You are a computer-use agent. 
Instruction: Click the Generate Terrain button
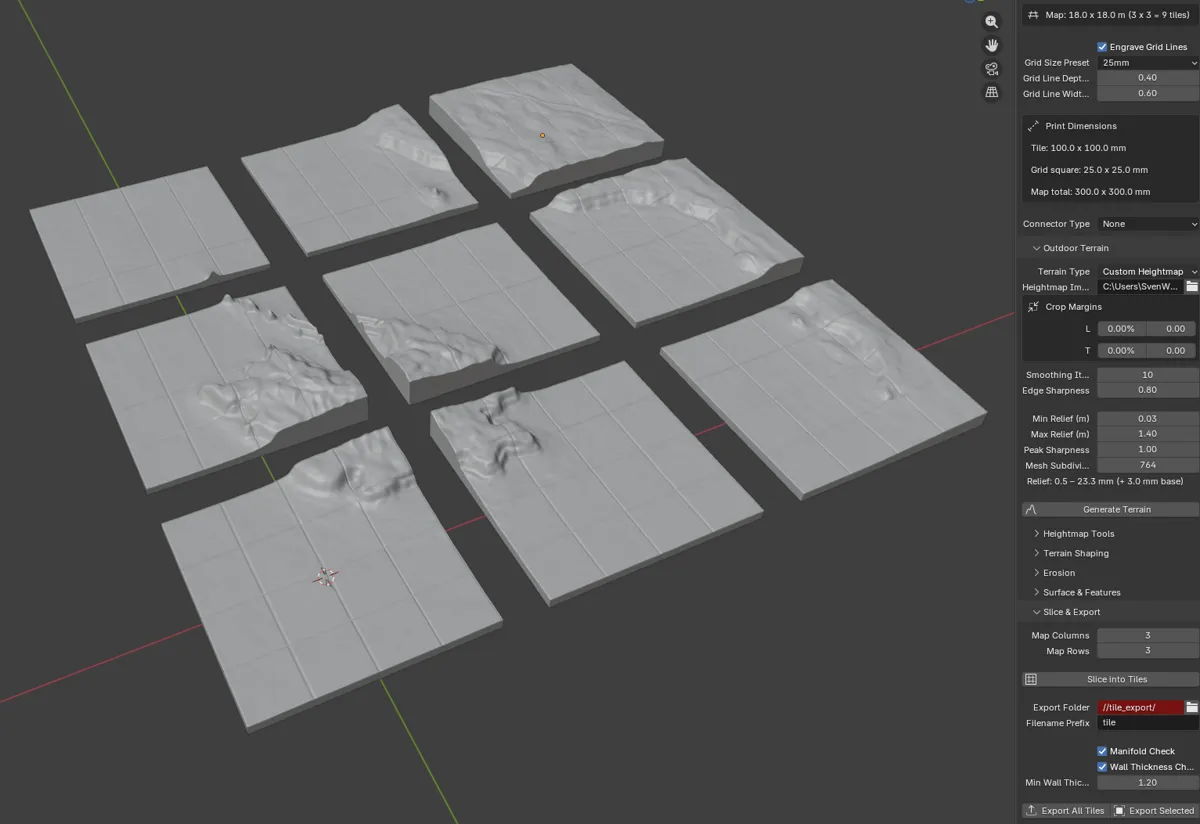(1110, 509)
